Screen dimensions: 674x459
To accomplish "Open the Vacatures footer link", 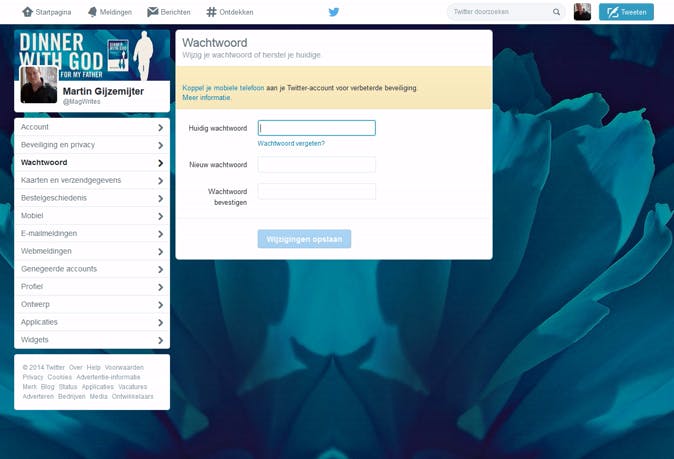I will click(132, 387).
